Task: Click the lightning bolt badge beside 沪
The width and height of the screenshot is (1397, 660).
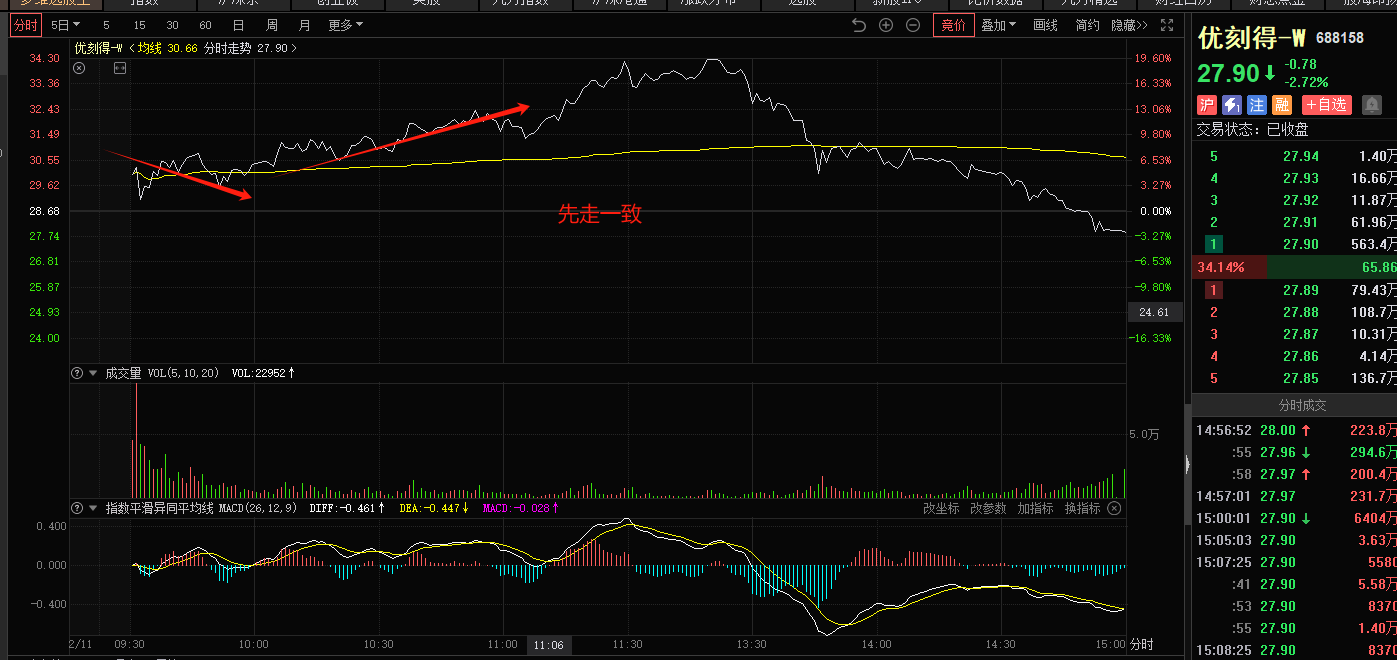Action: coord(1232,104)
